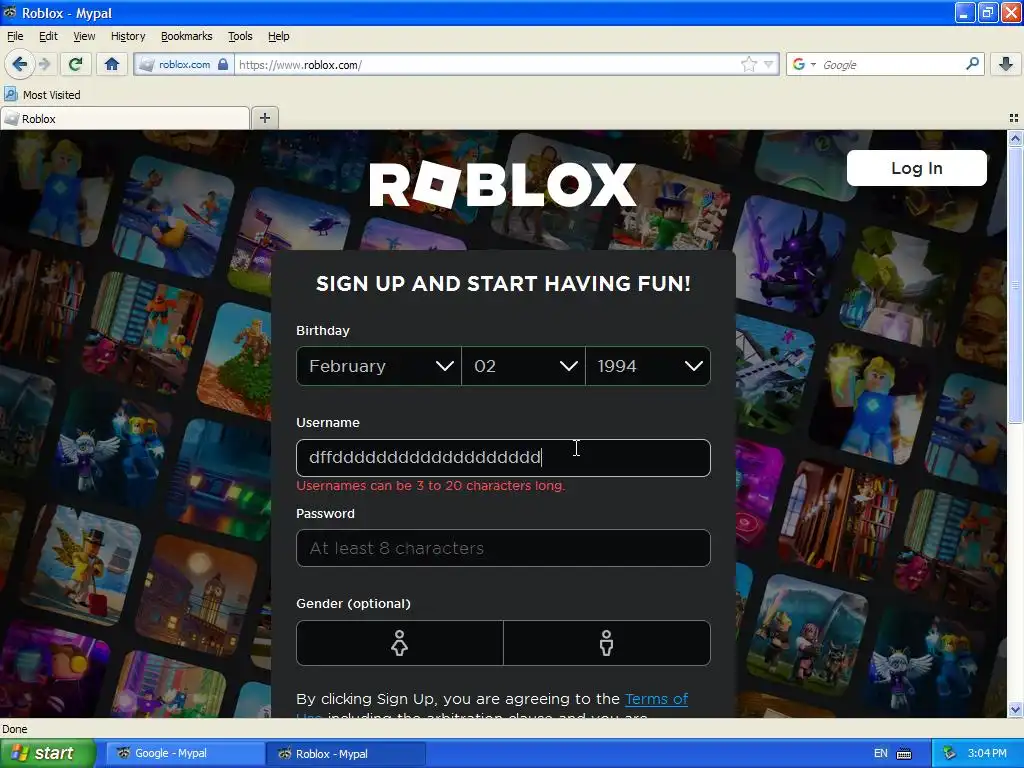The width and height of the screenshot is (1024, 768).
Task: Click the Mypal raccoon icon in title bar
Action: [9, 12]
